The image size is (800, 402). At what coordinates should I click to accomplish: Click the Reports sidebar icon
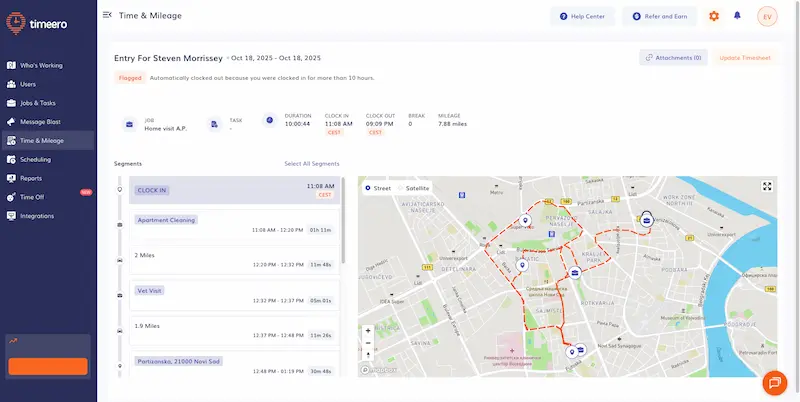(11, 179)
